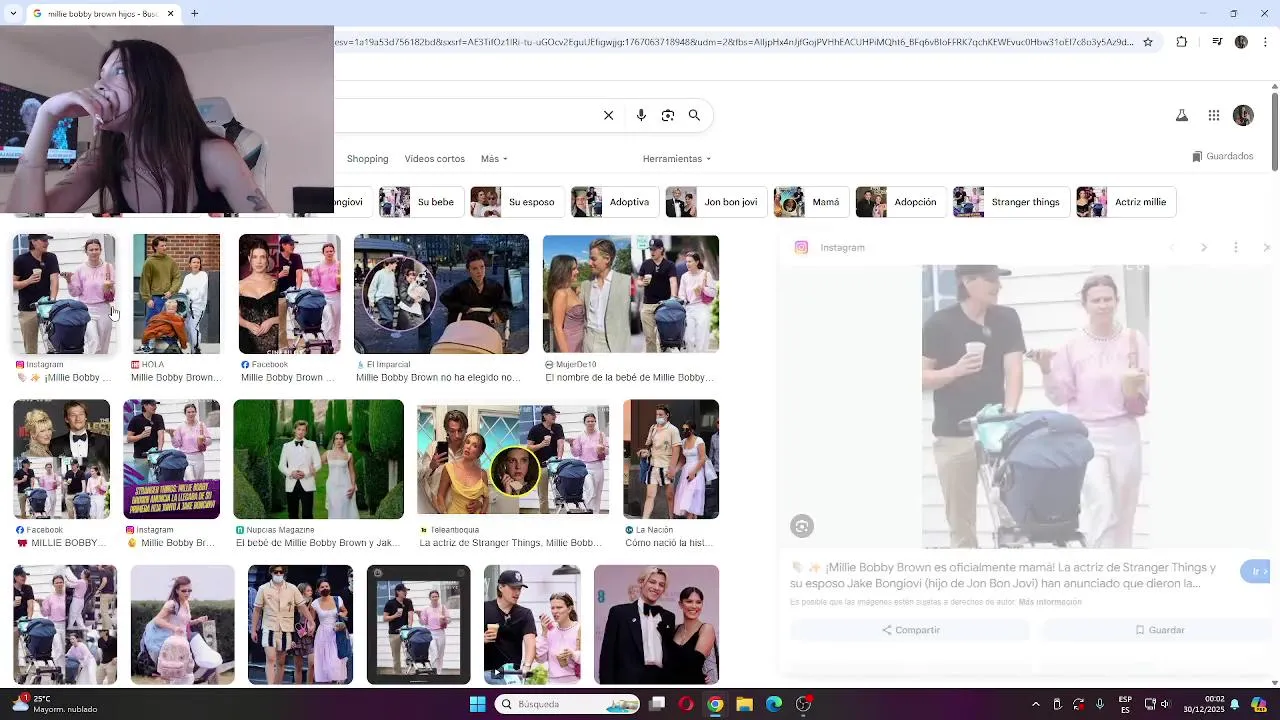Open File Explorer from the taskbar
The height and width of the screenshot is (720, 1280).
point(744,704)
